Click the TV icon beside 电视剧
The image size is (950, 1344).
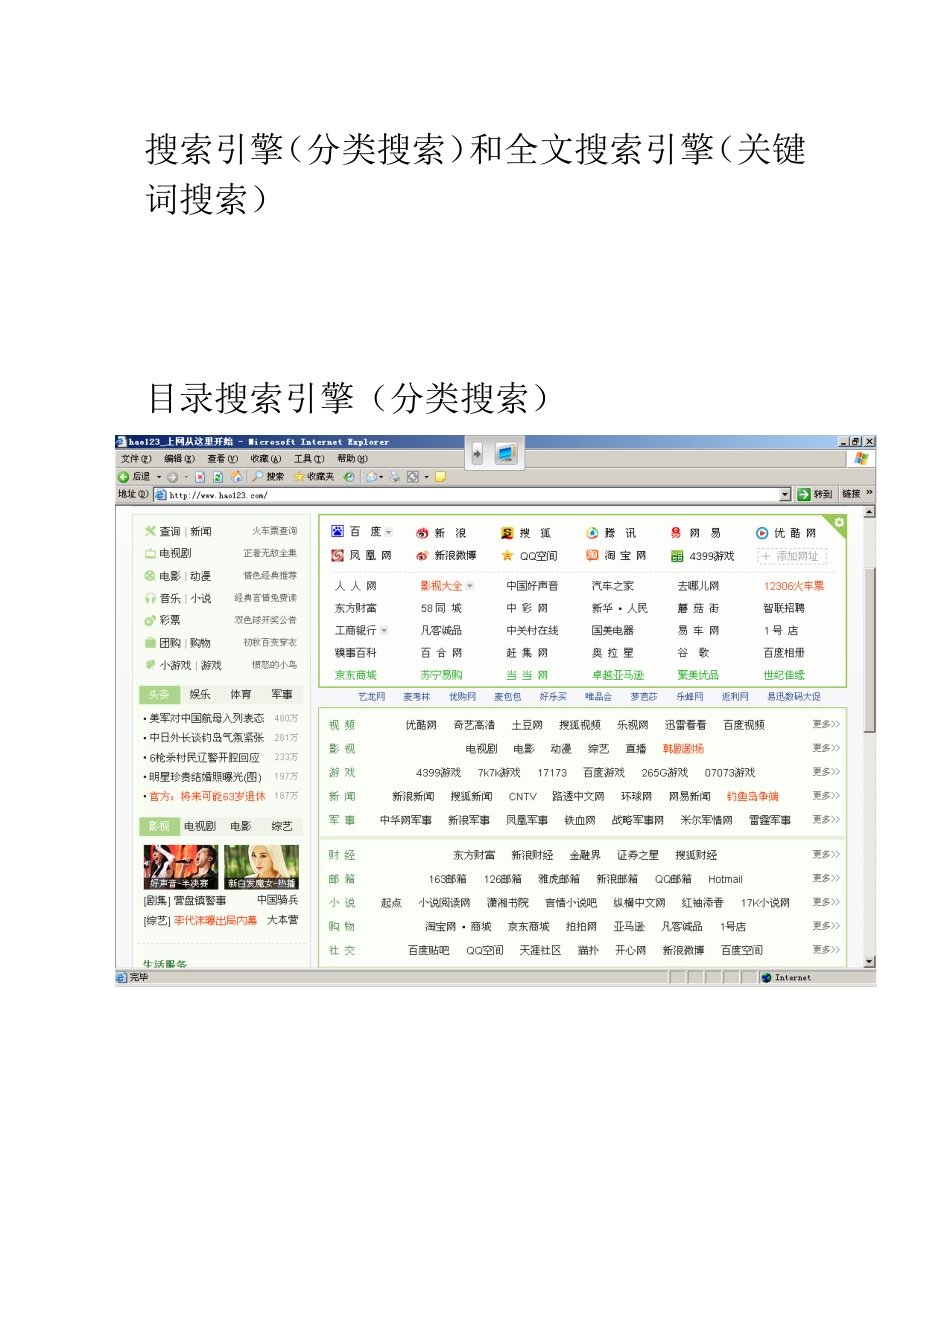point(150,553)
